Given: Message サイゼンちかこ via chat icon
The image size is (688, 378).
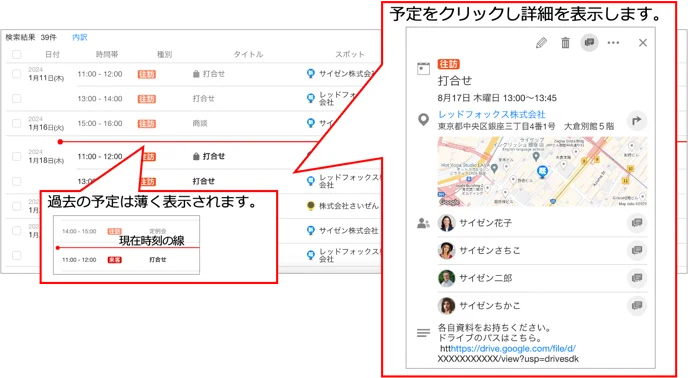Looking at the screenshot, I should click(x=637, y=306).
